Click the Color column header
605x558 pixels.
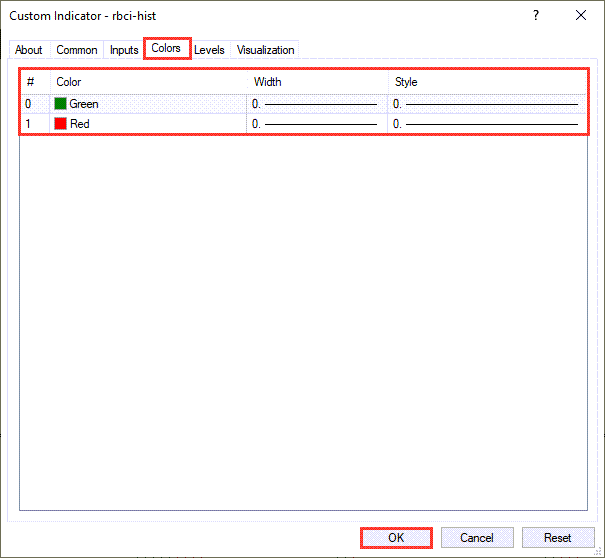[69, 82]
